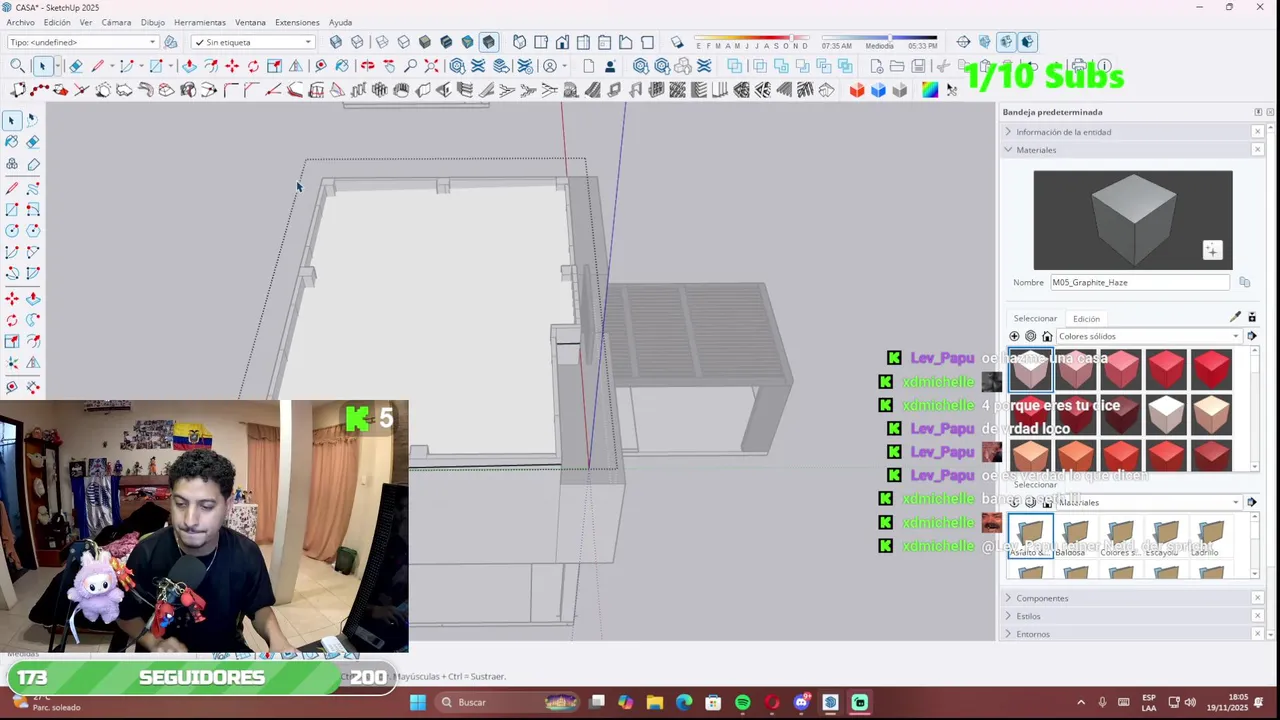Switch to the Seleccionar tab in Materiales
The image size is (1280, 720).
(1035, 318)
